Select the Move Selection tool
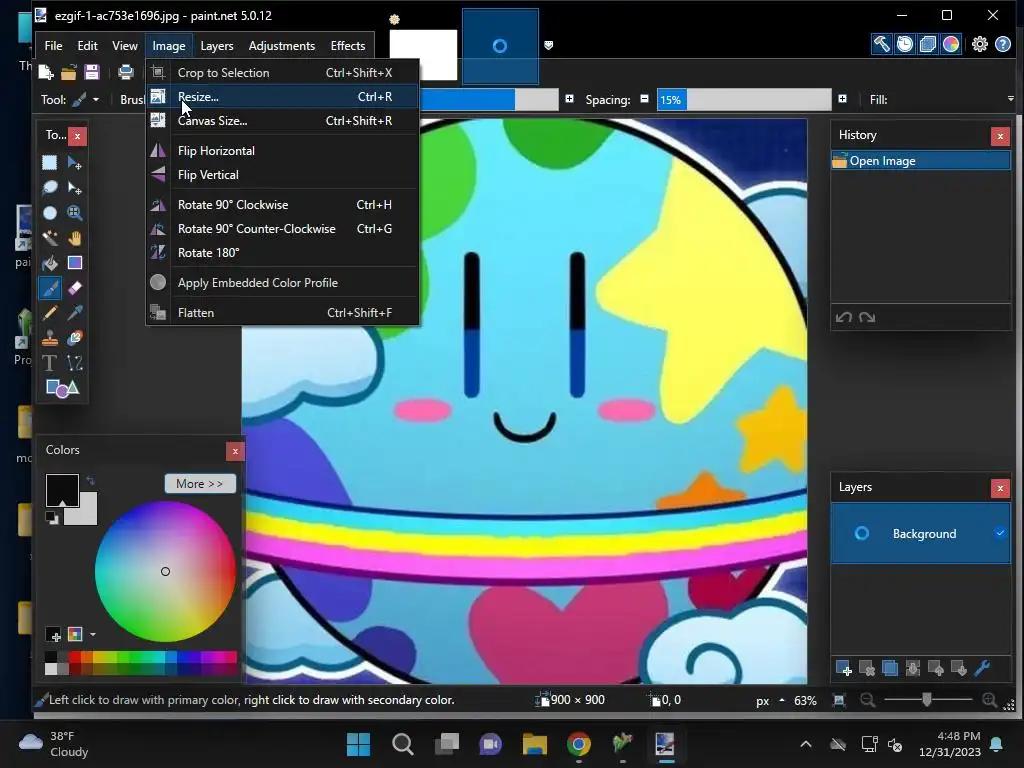This screenshot has height=768, width=1024. point(74,188)
